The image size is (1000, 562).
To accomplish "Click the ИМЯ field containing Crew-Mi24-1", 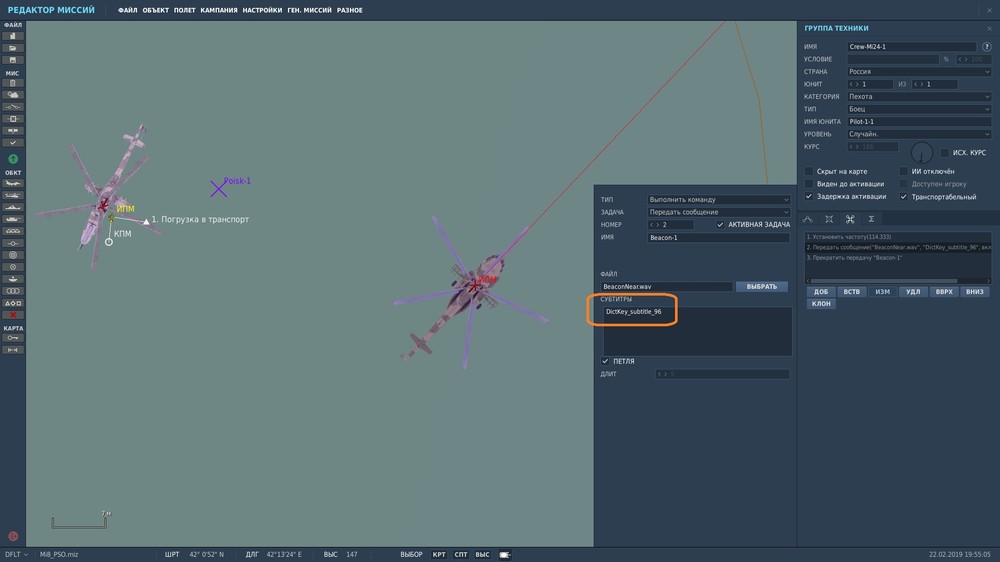I will coord(911,47).
